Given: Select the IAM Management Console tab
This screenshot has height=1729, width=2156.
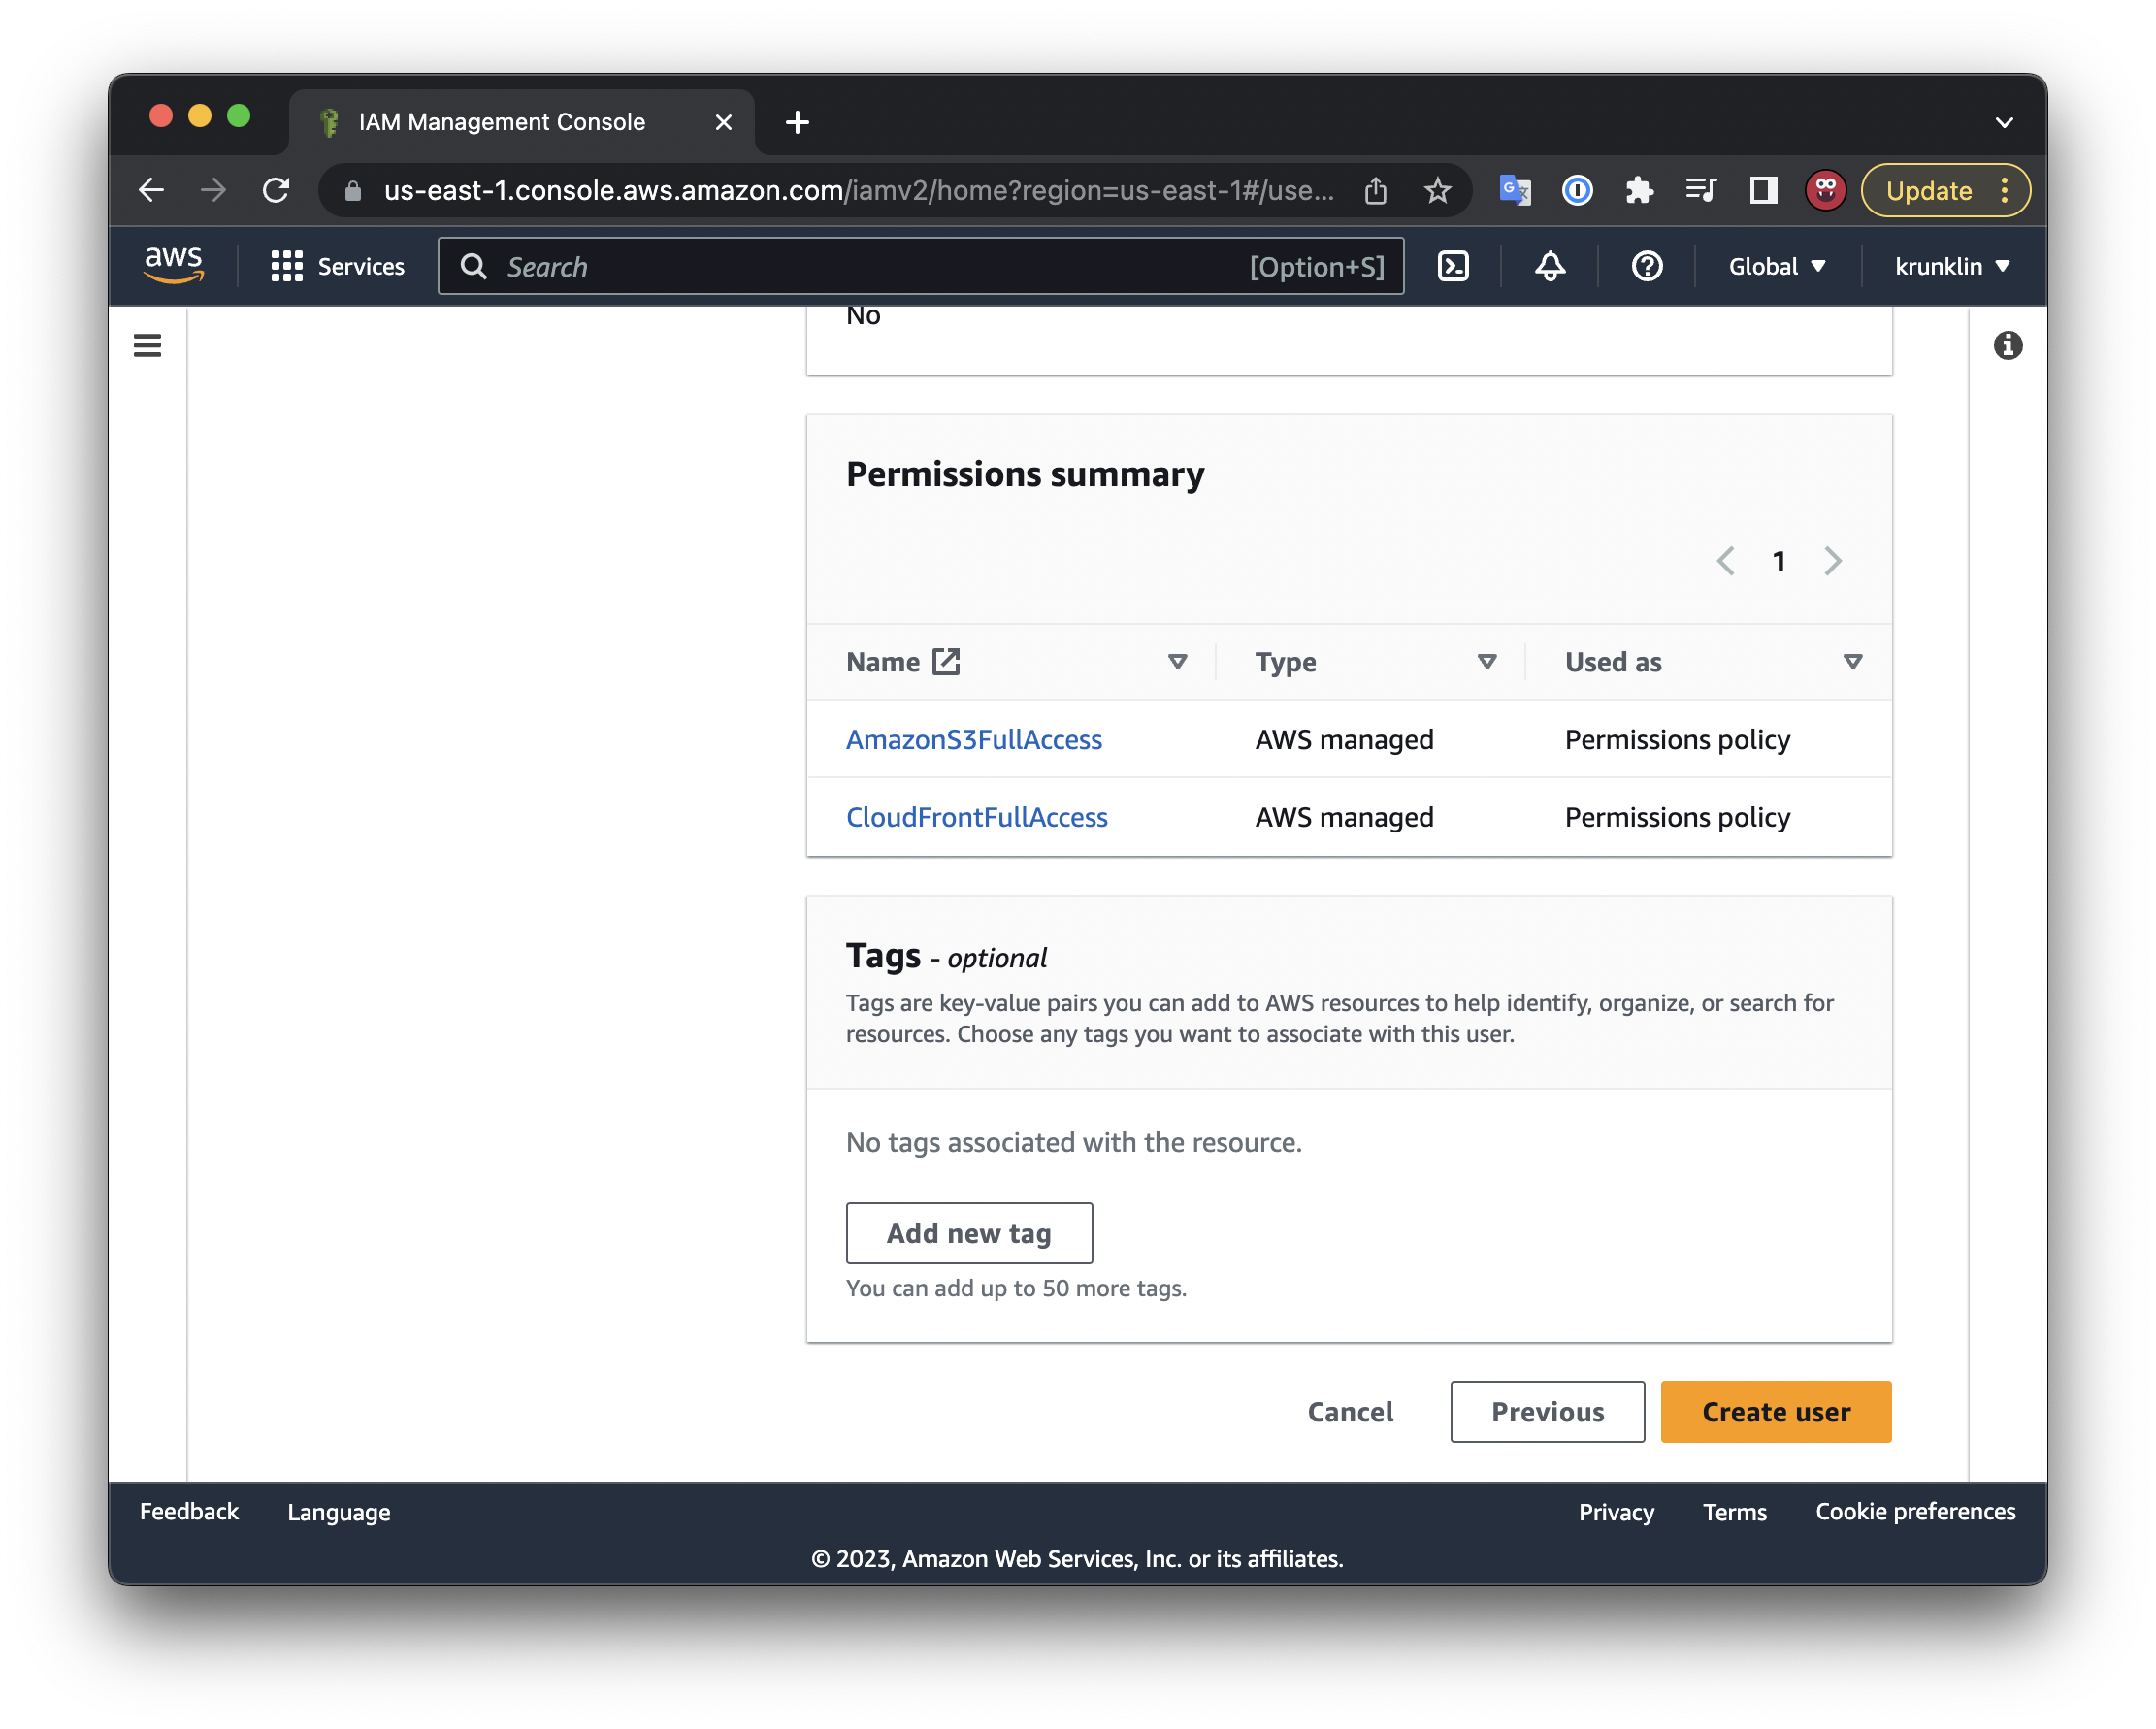Looking at the screenshot, I should (x=502, y=122).
